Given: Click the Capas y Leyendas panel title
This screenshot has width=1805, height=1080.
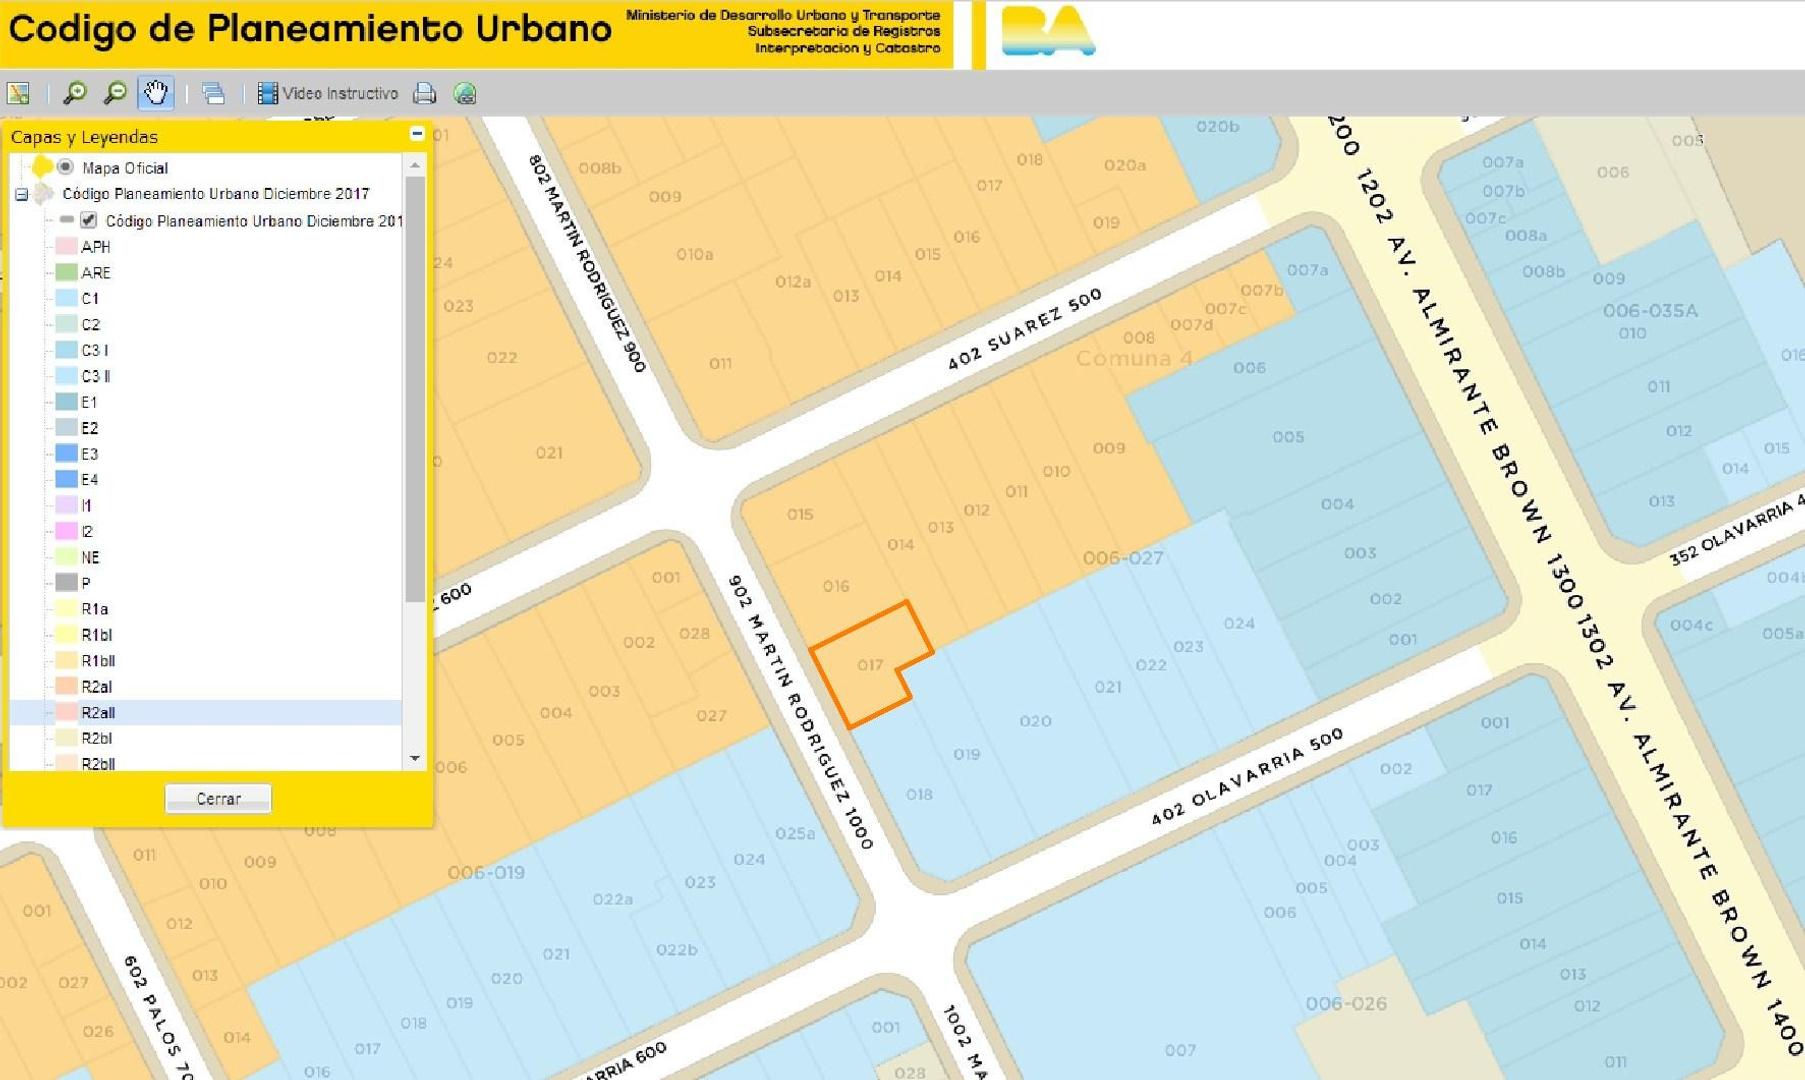Looking at the screenshot, I should pyautogui.click(x=84, y=136).
